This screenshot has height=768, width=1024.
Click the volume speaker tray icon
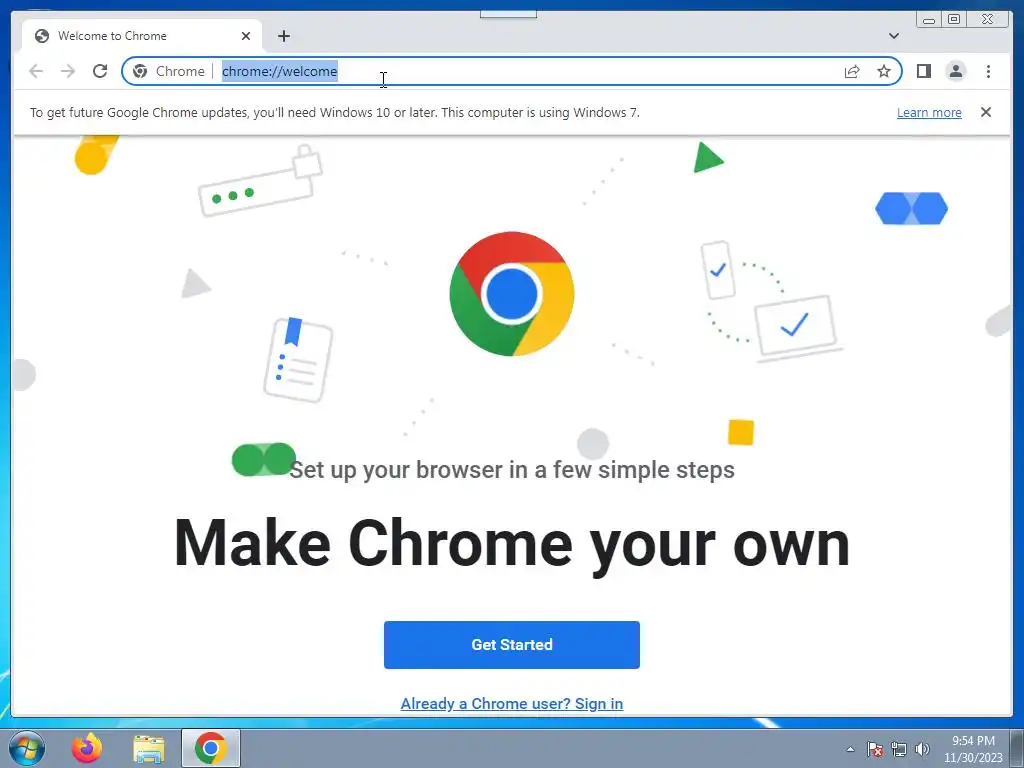click(922, 749)
